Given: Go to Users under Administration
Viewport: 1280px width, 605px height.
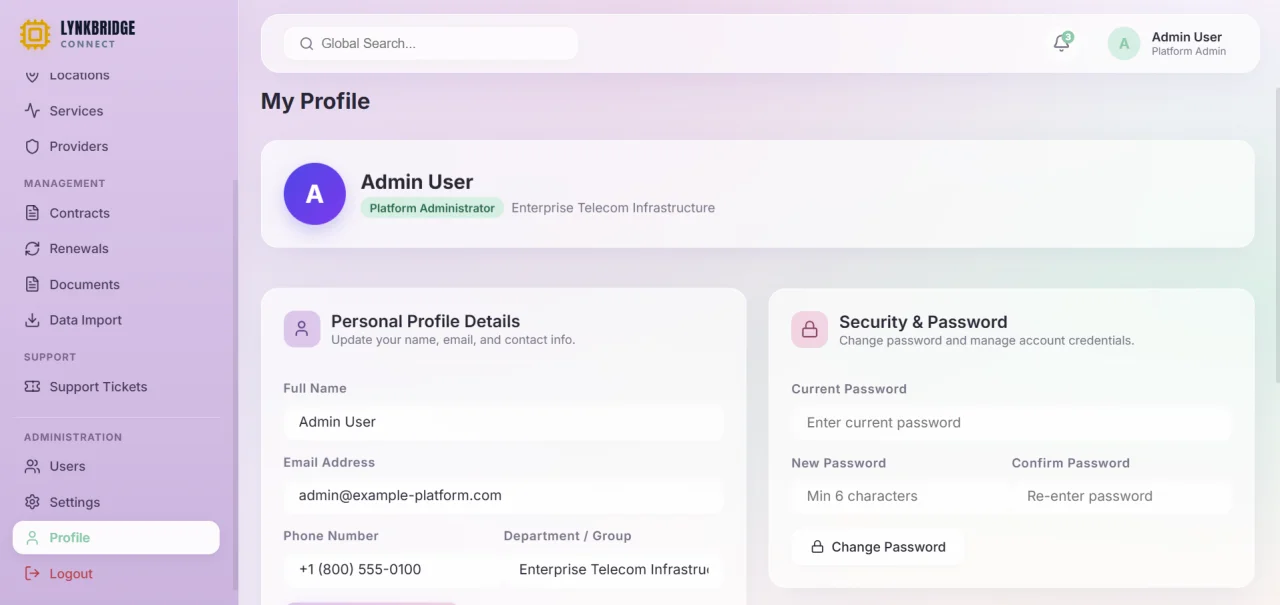Looking at the screenshot, I should pos(116,466).
